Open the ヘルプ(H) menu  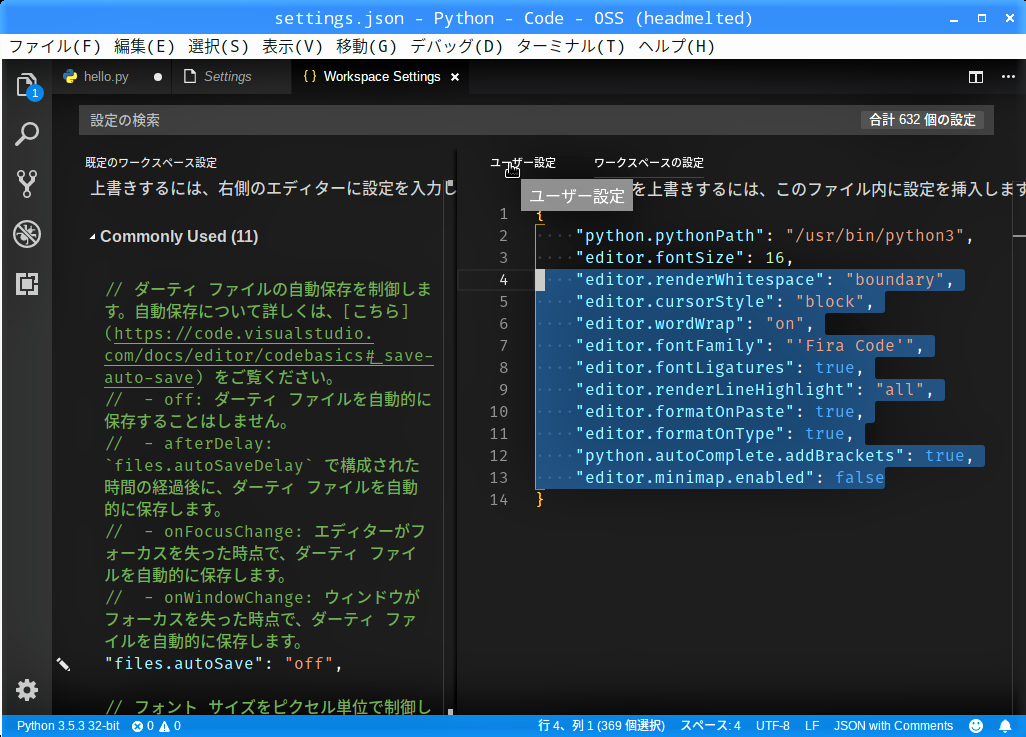(677, 46)
